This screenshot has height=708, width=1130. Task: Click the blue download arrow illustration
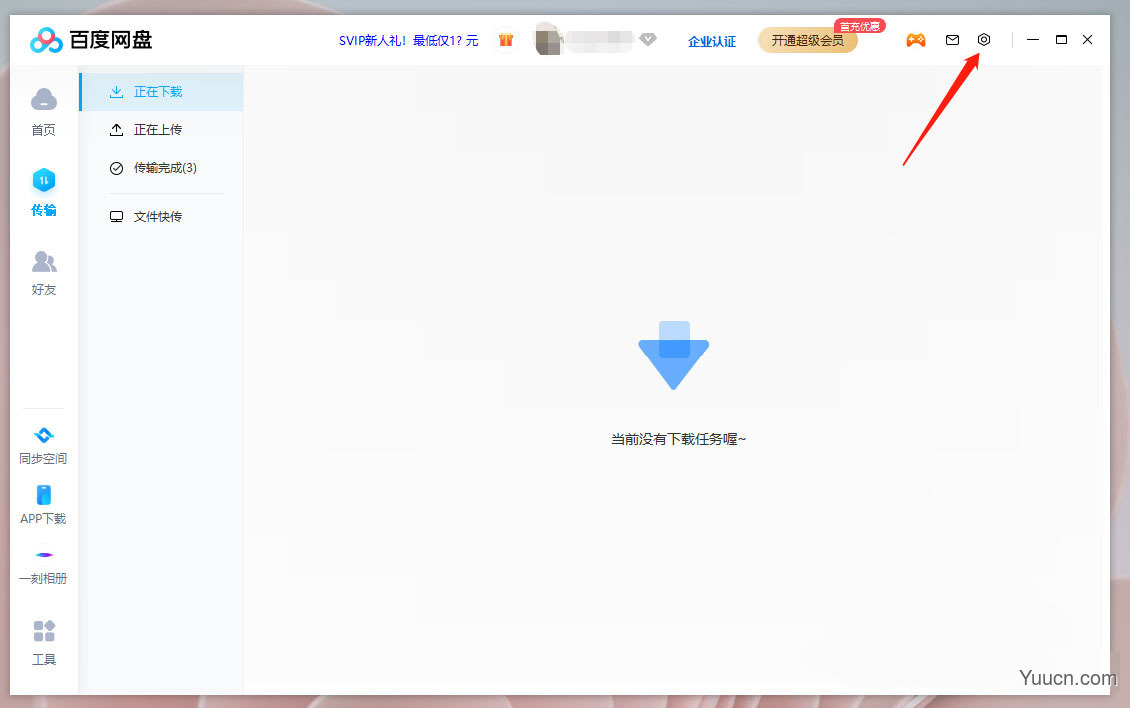coord(674,355)
